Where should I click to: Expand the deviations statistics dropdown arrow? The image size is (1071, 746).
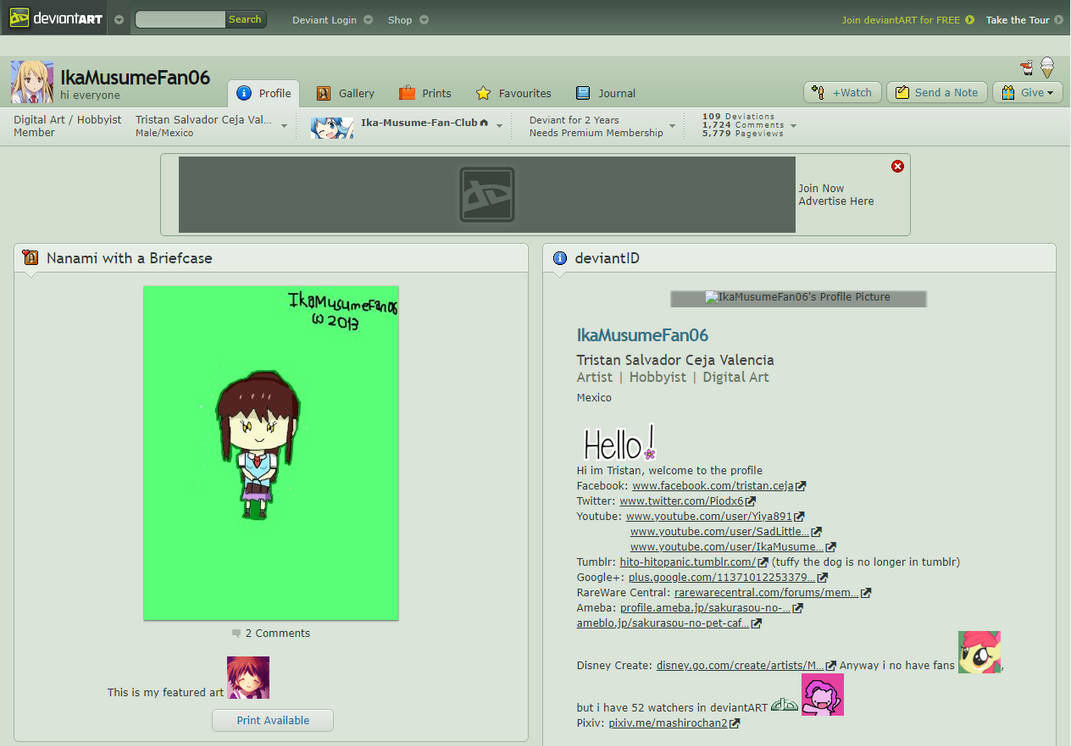(x=794, y=126)
